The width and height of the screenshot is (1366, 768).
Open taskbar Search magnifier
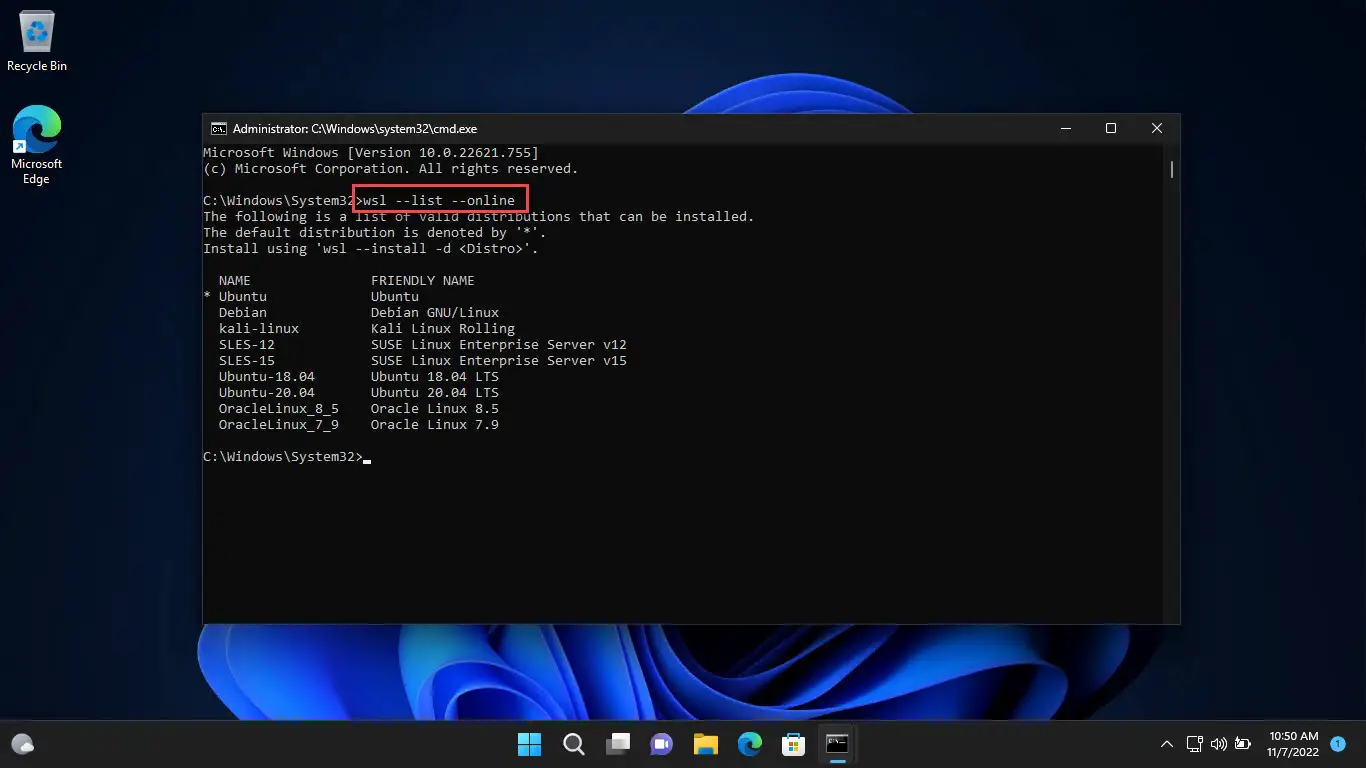[x=573, y=744]
